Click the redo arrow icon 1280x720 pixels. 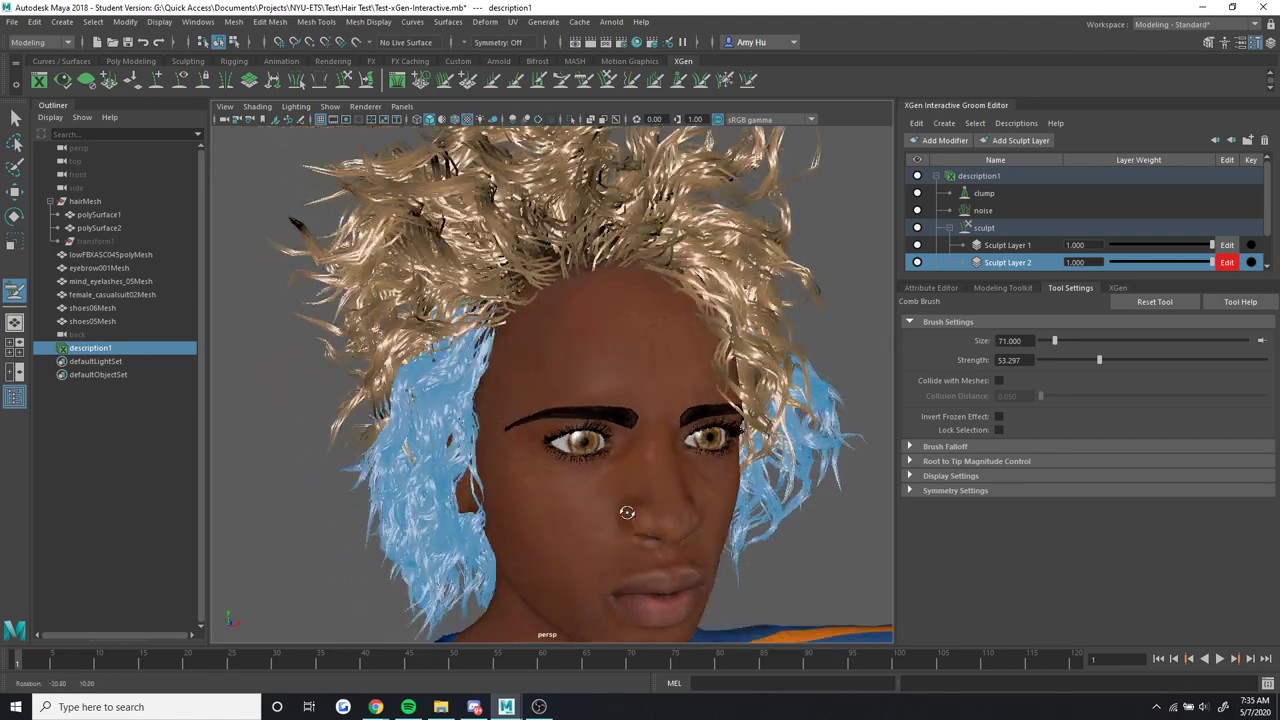click(158, 42)
